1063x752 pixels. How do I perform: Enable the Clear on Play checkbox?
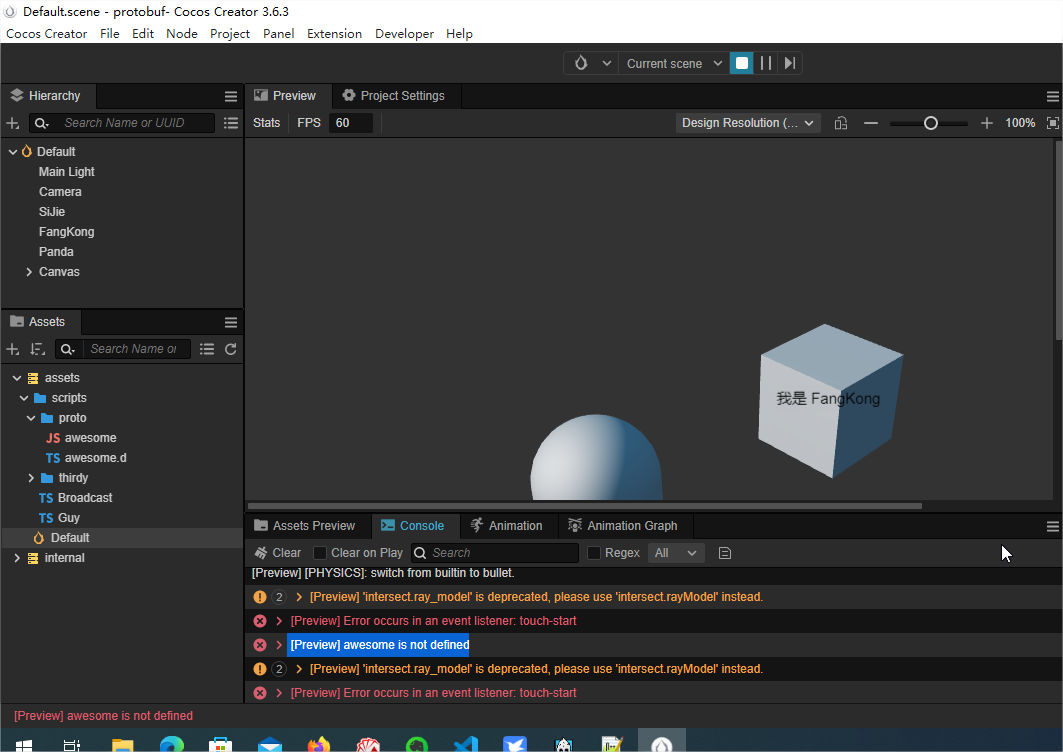(x=320, y=553)
